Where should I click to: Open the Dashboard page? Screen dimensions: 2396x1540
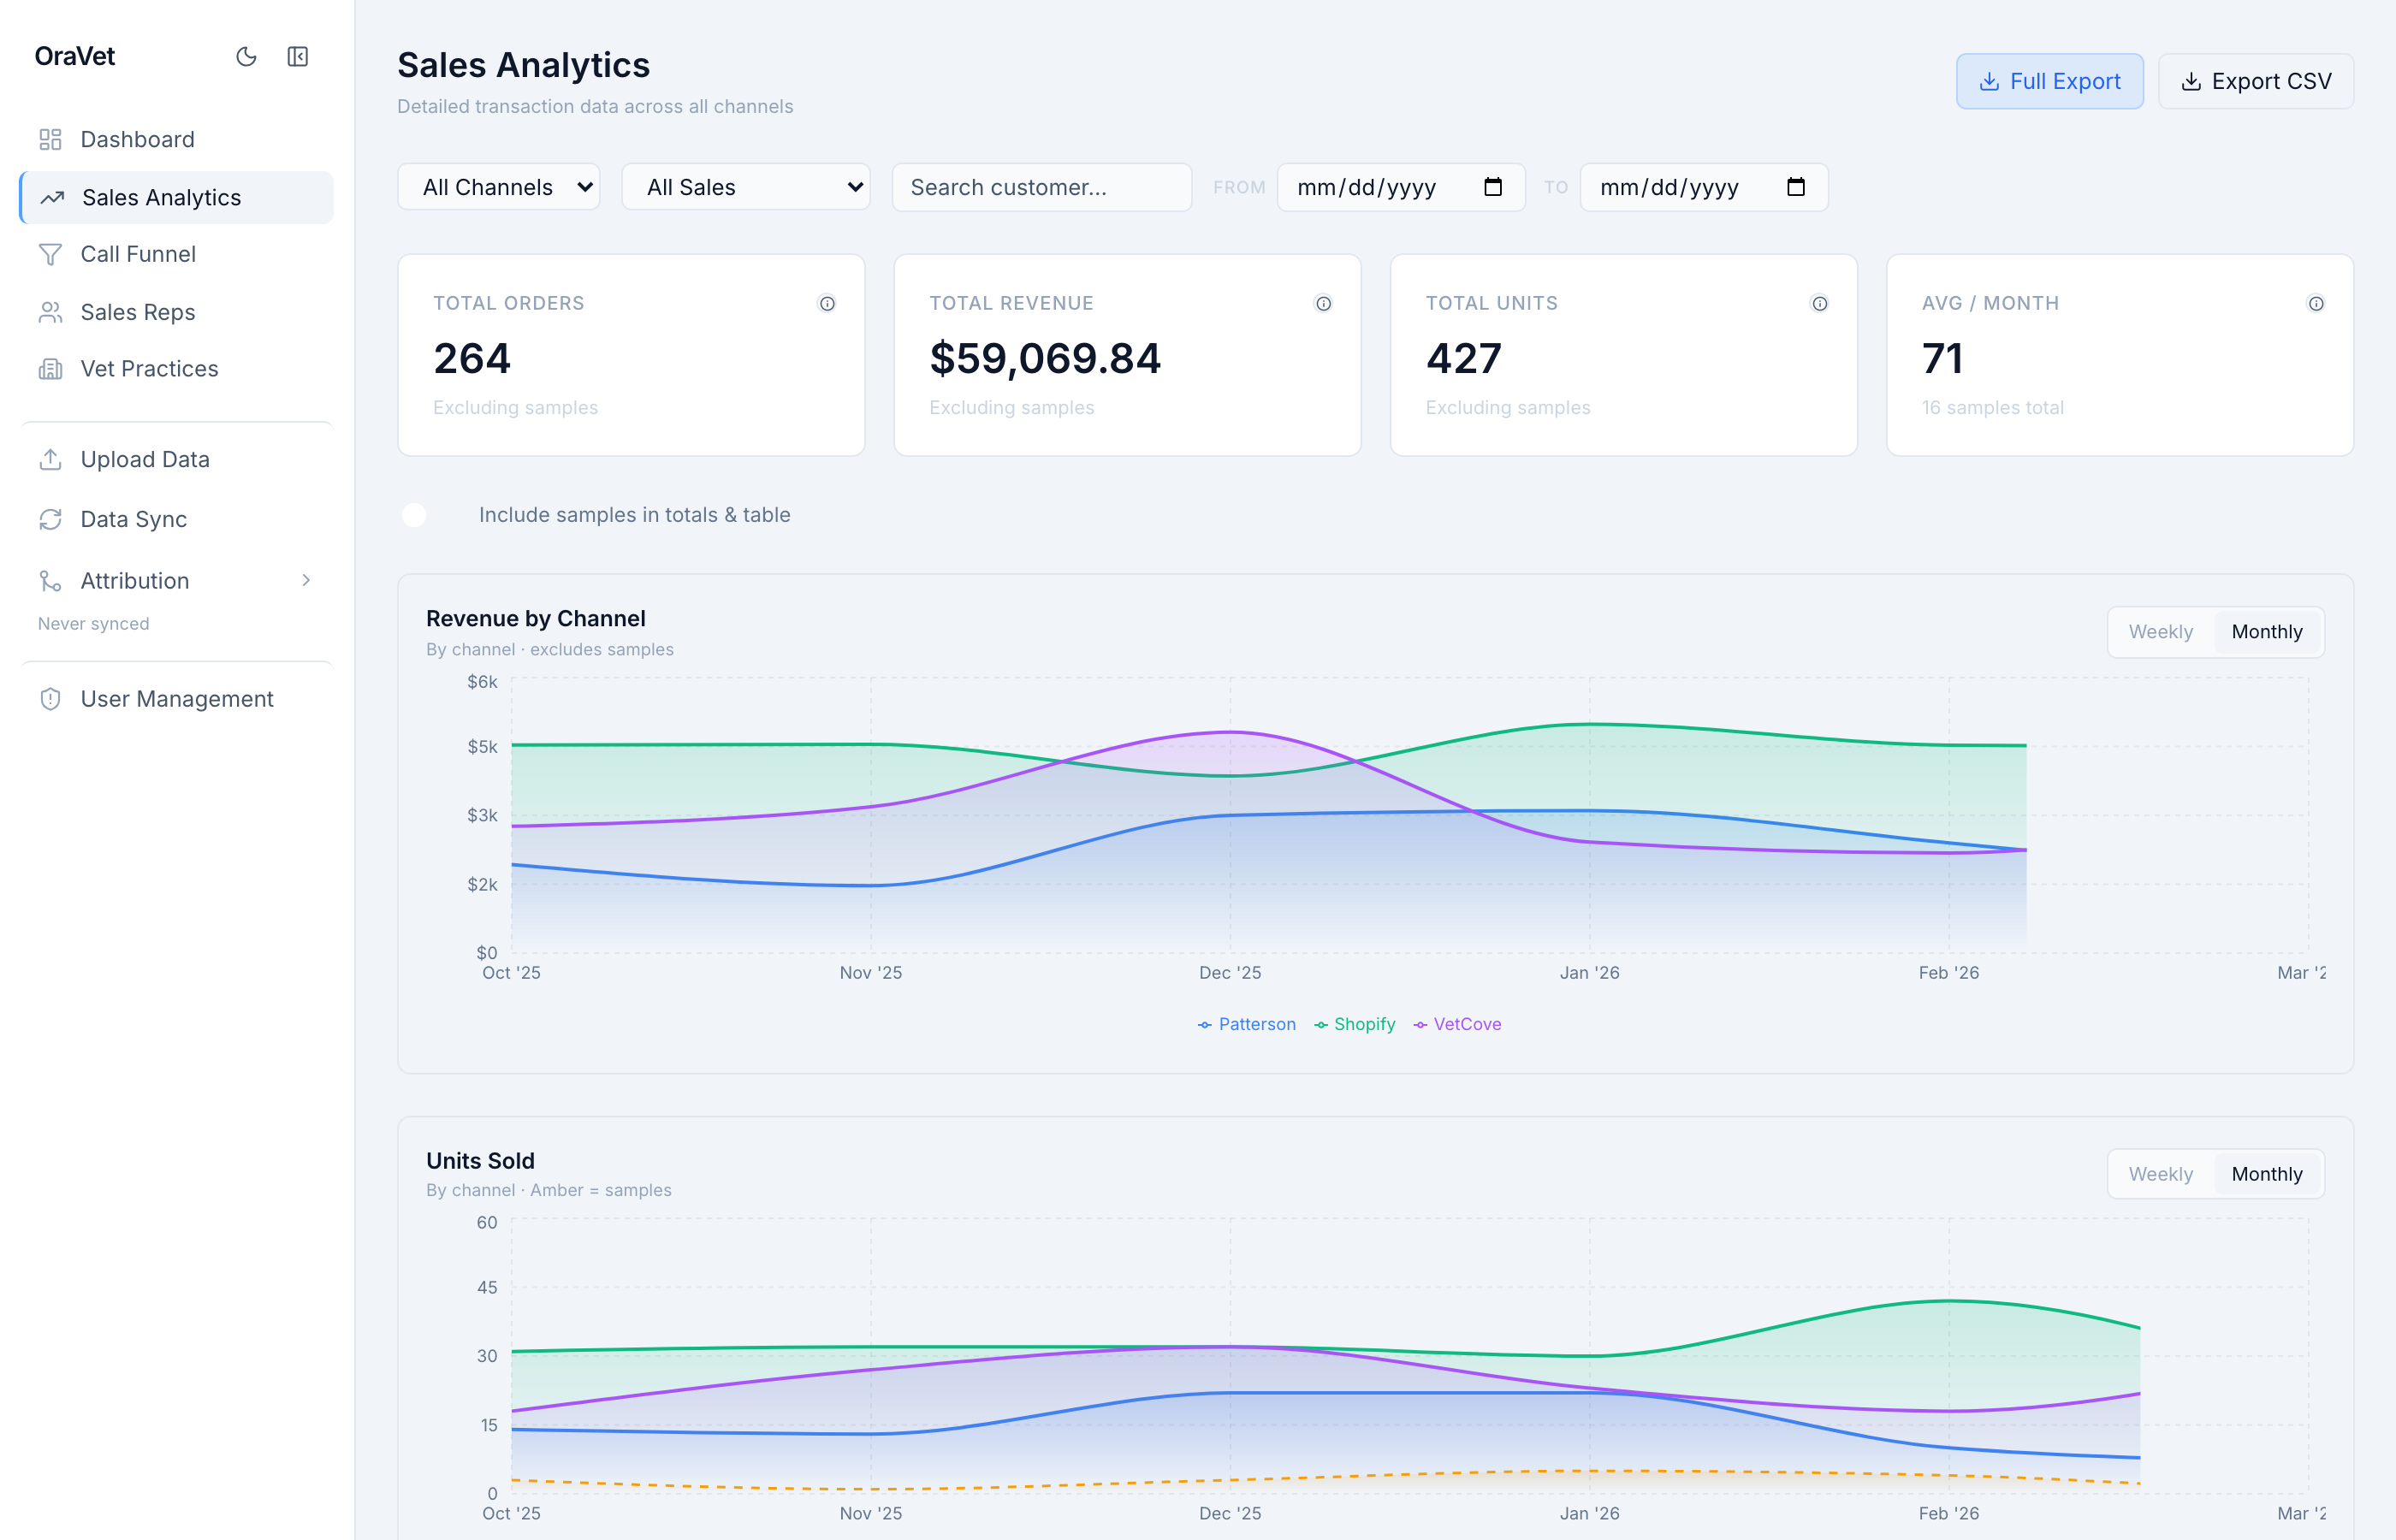(x=177, y=140)
